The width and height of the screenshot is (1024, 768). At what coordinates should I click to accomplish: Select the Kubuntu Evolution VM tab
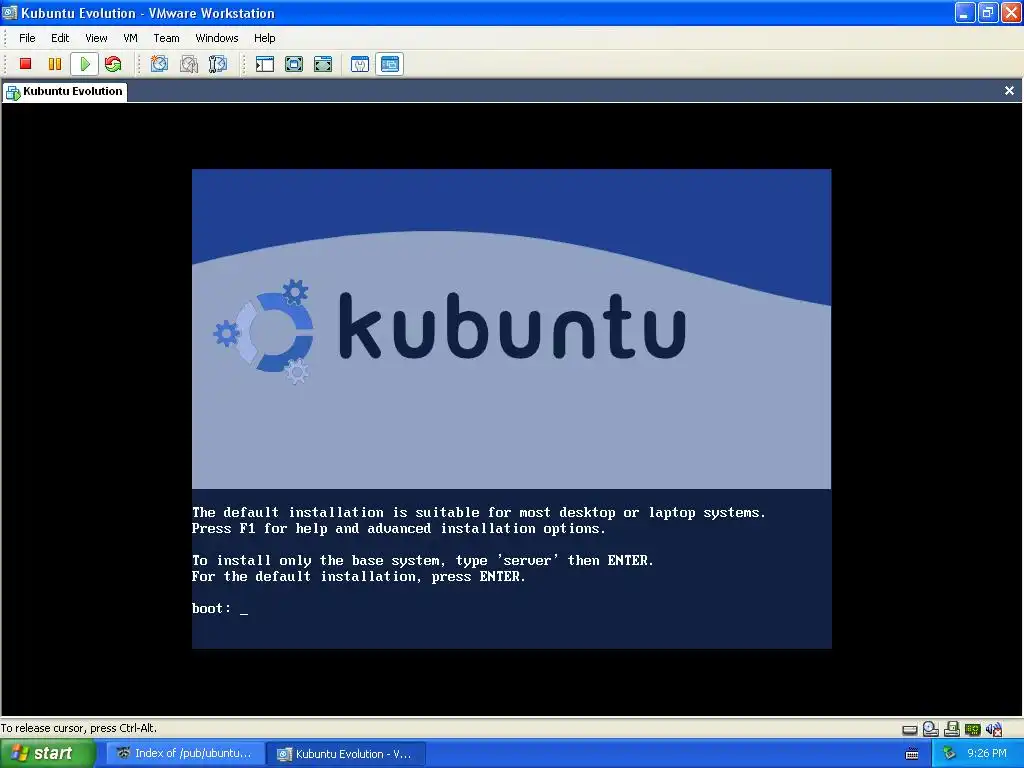65,91
